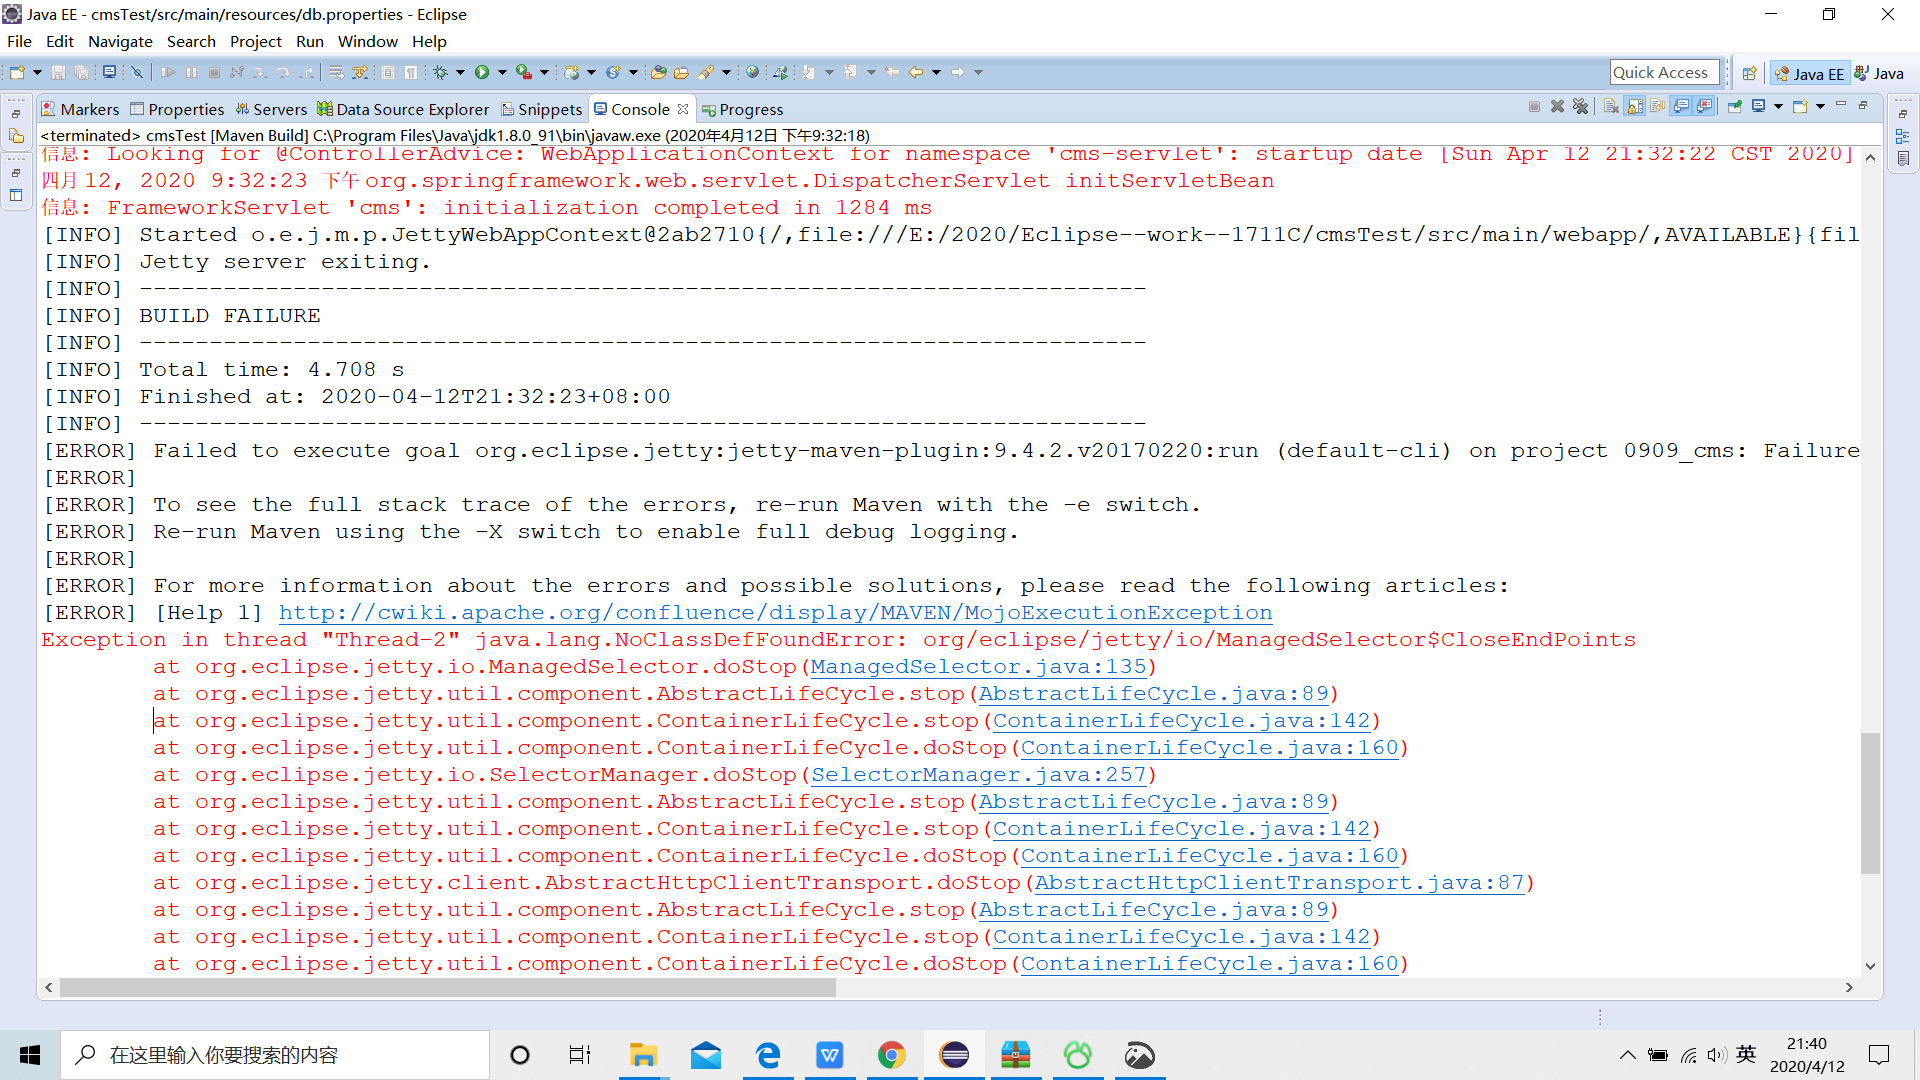Click the Markers tab in the panel
This screenshot has height=1080, width=1920.
tap(83, 109)
